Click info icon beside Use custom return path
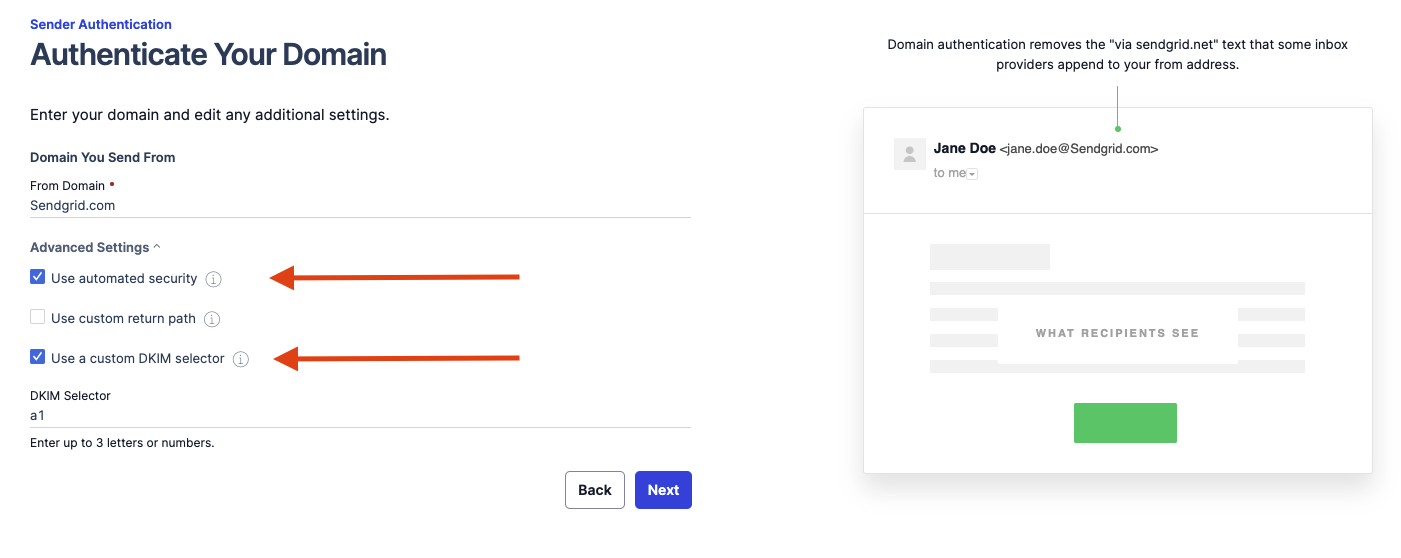 pyautogui.click(x=212, y=319)
